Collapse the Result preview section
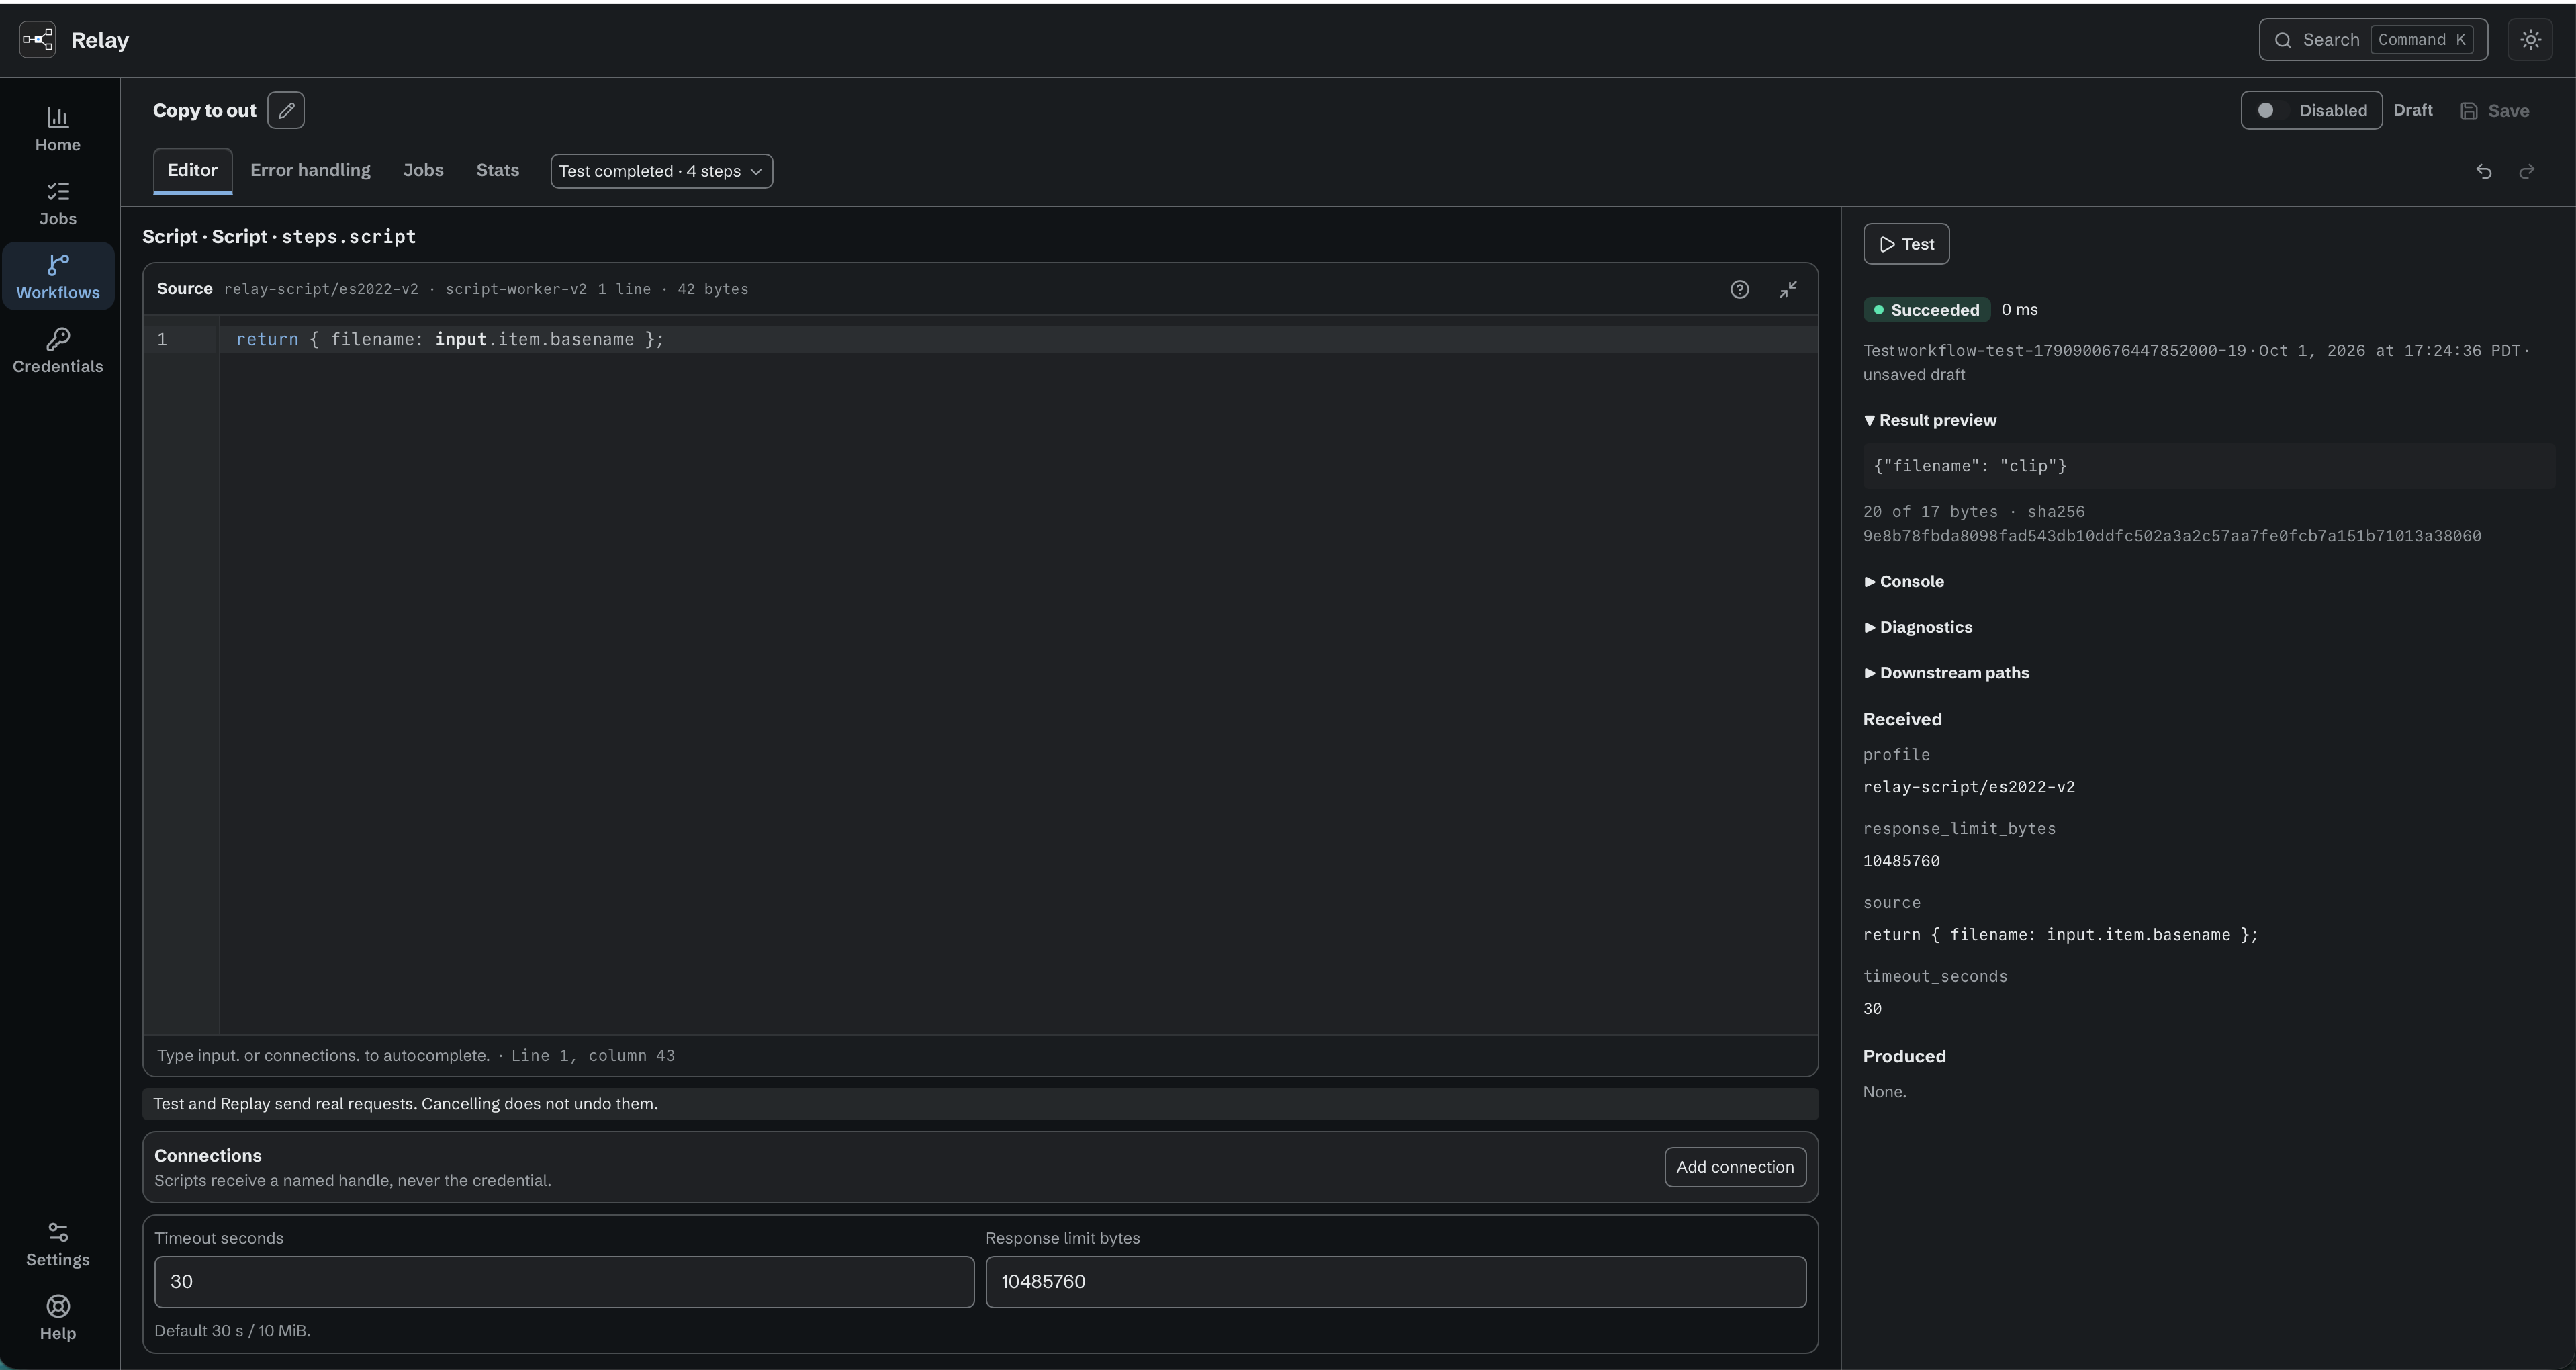Viewport: 2576px width, 1370px height. point(1930,420)
